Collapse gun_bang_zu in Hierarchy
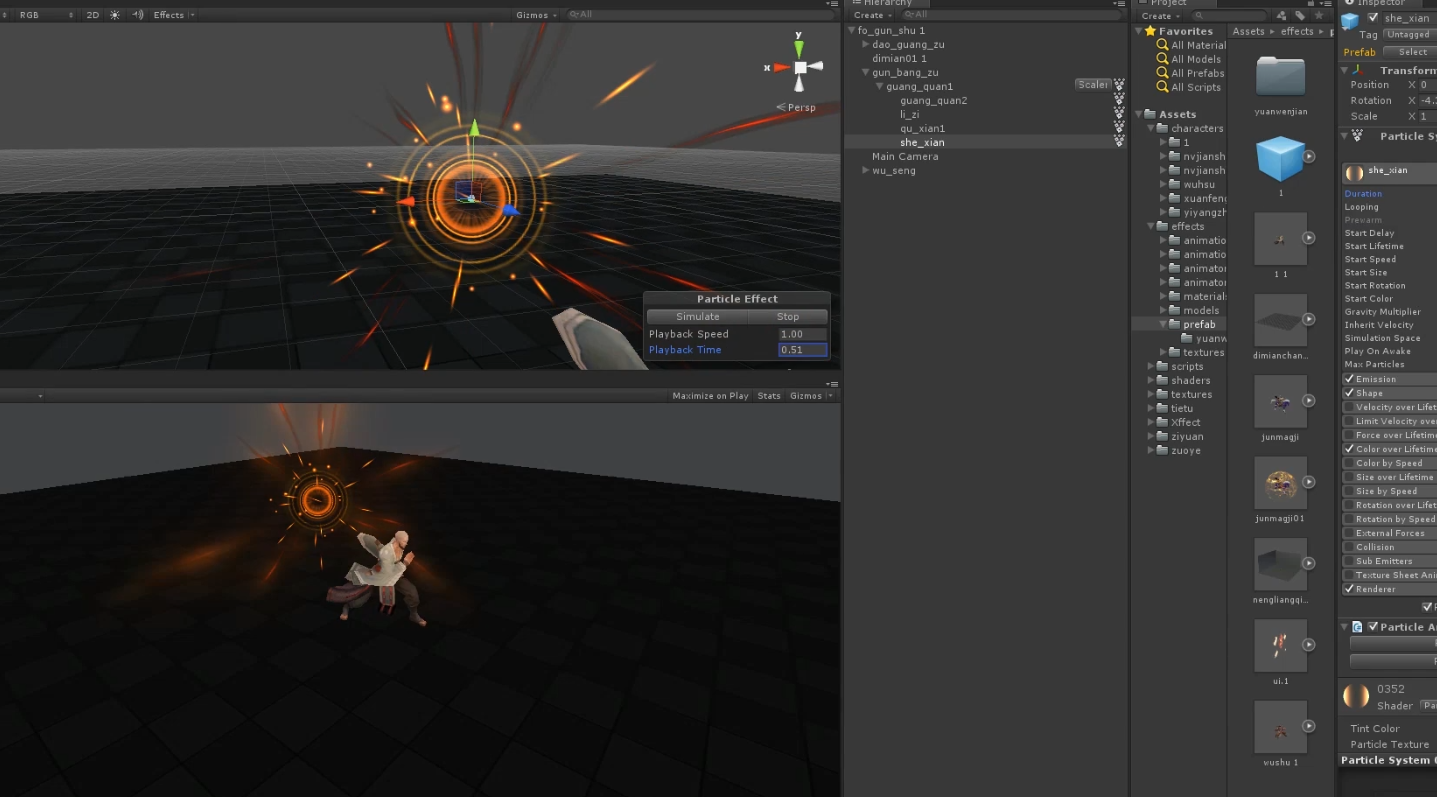1437x797 pixels. tap(866, 72)
